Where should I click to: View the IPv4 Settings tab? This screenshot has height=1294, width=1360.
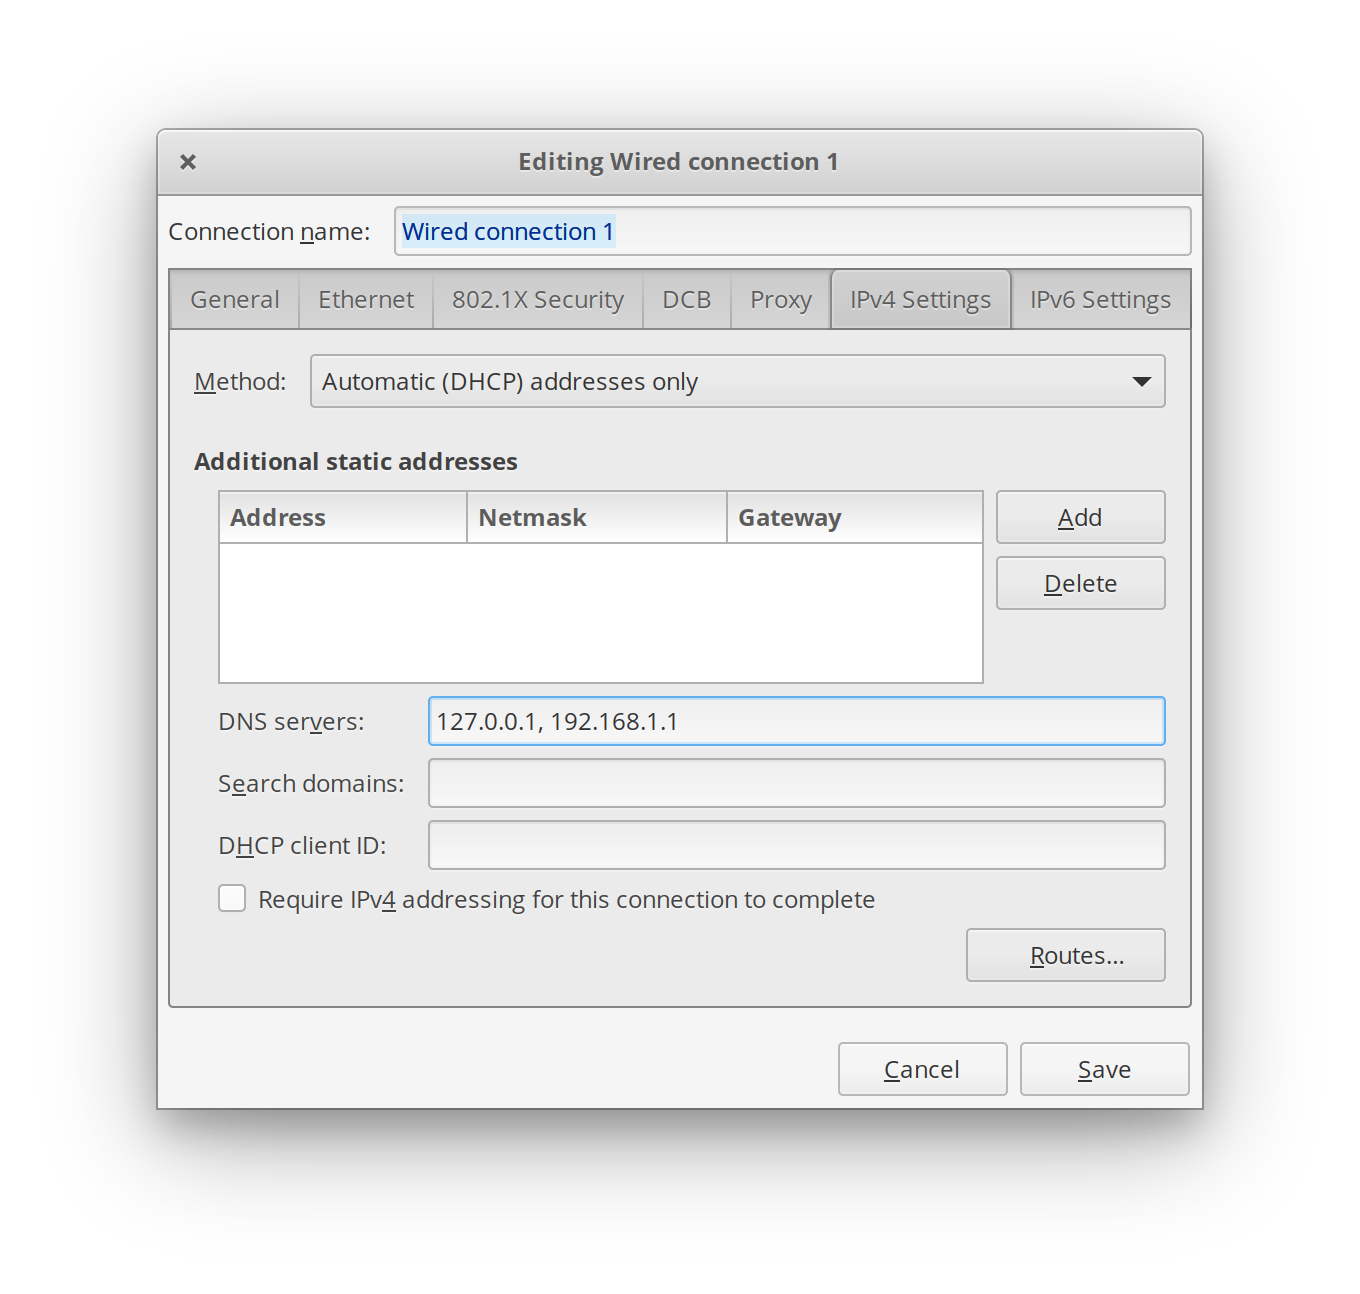click(x=920, y=298)
